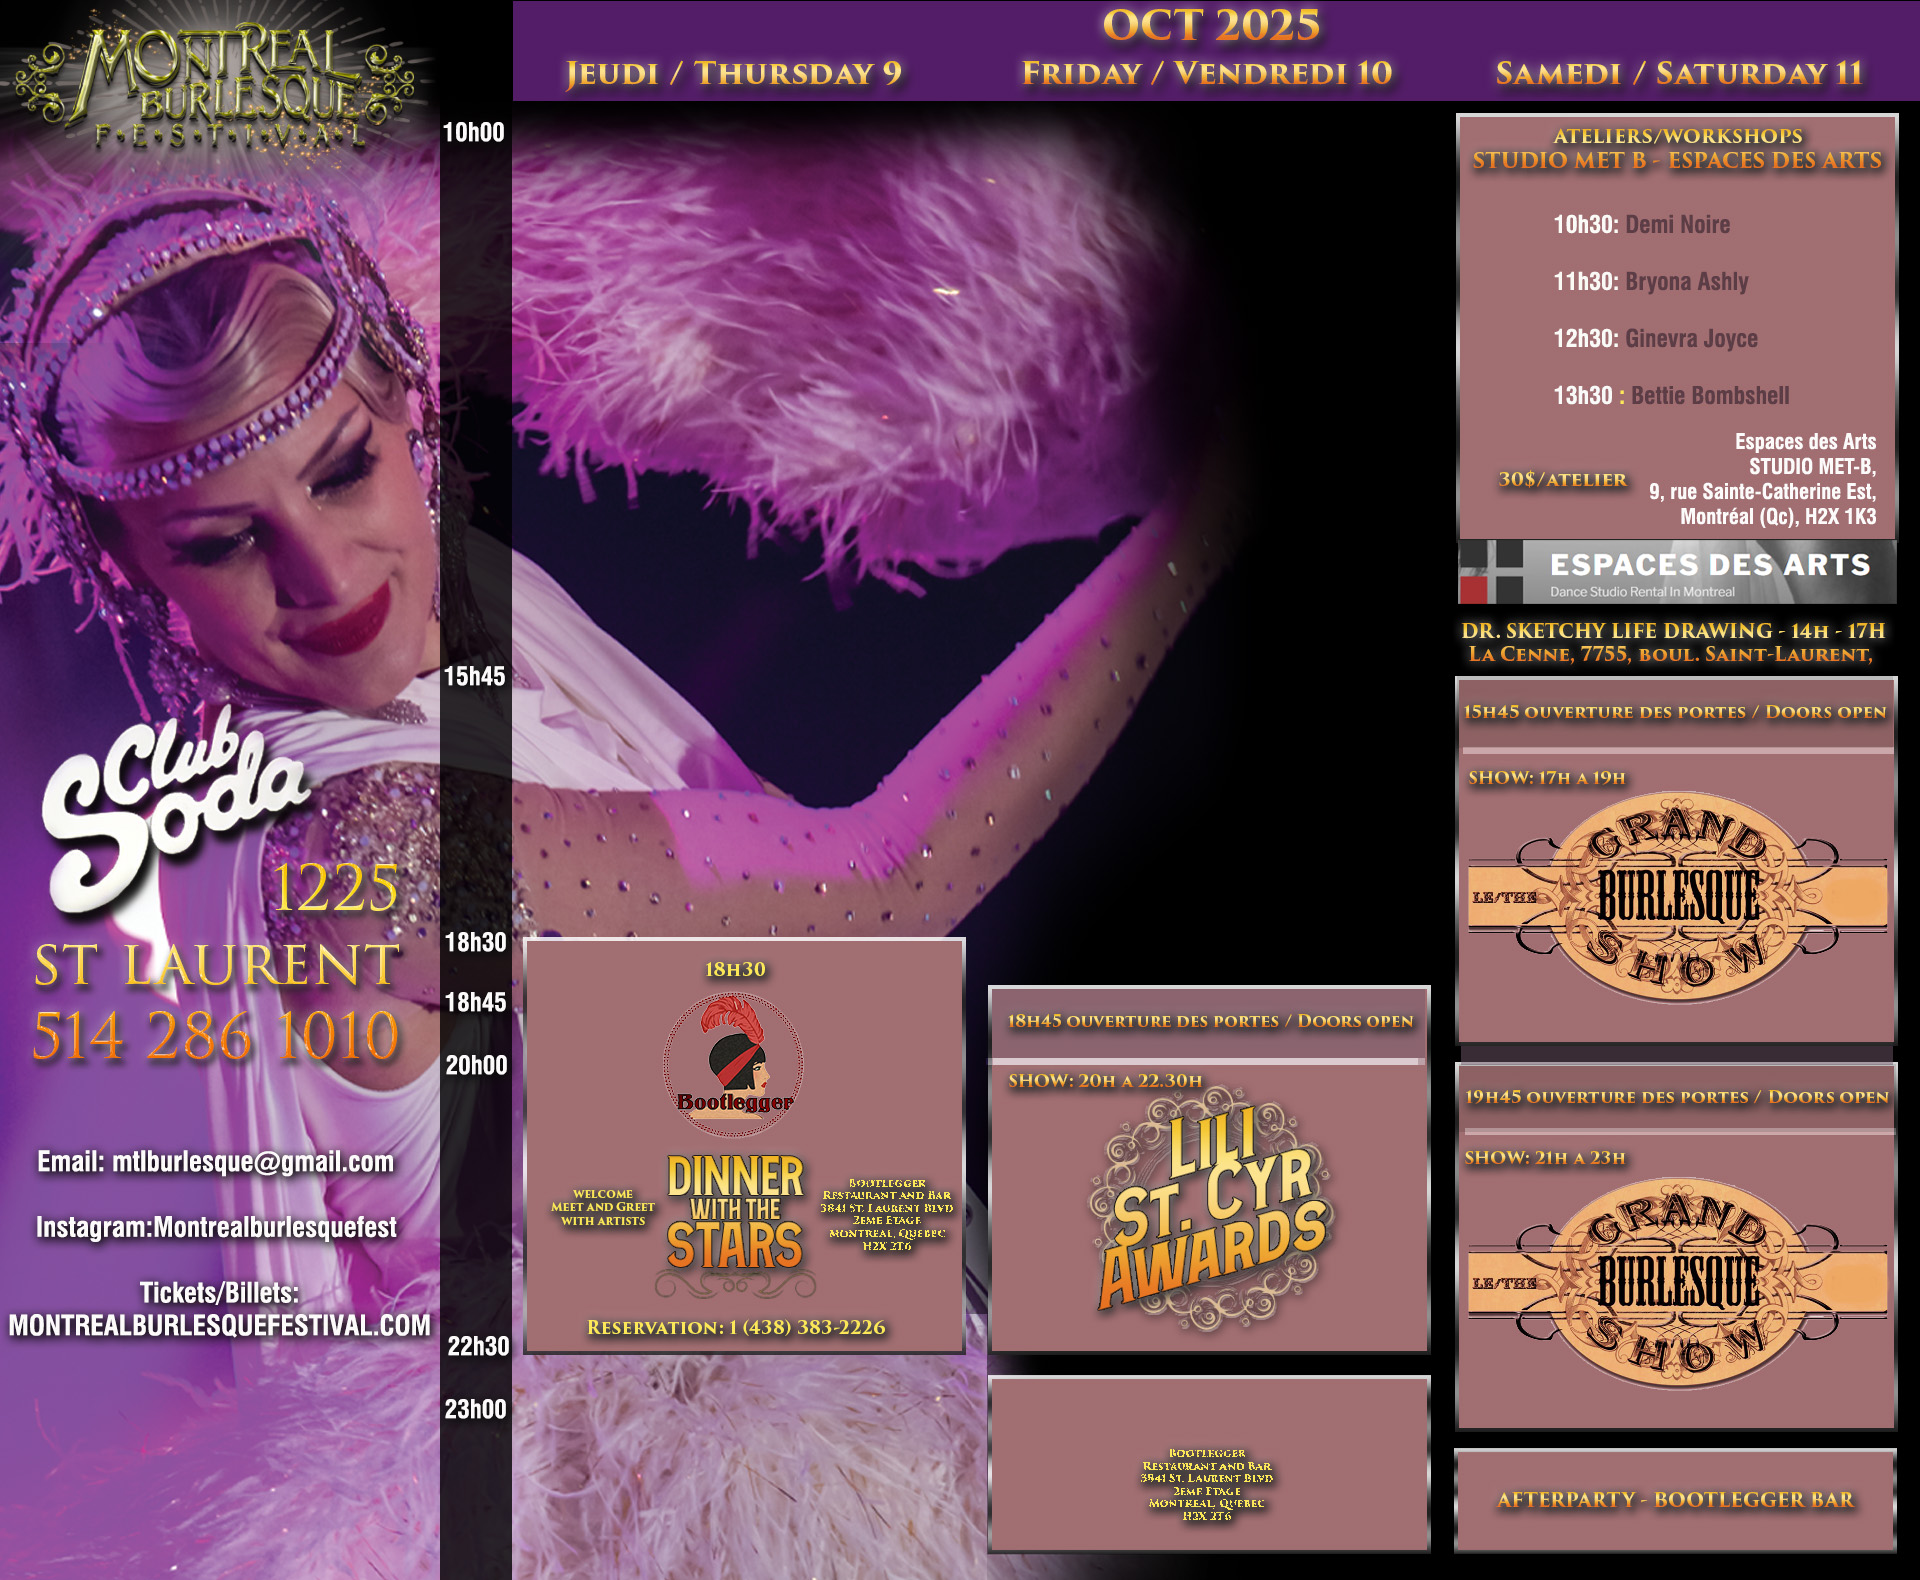Click the 18h45 Ouverture des Portes / Doors Open header
Screen dimensions: 1920x1580
tap(1210, 1021)
